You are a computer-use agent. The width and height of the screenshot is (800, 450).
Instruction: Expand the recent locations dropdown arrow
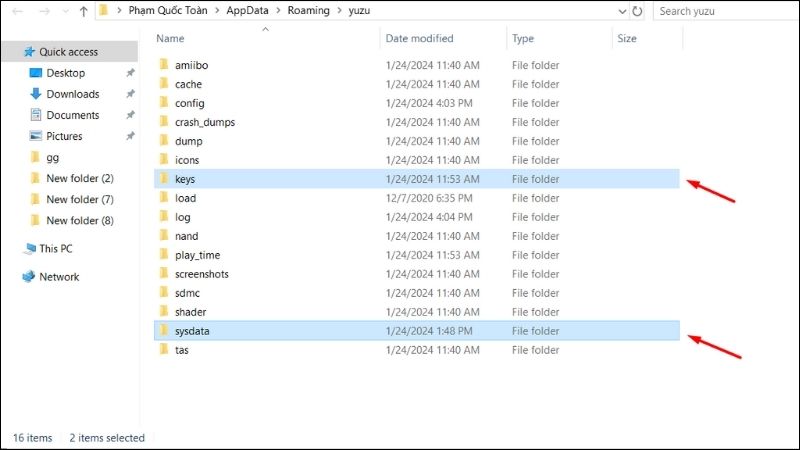click(65, 11)
